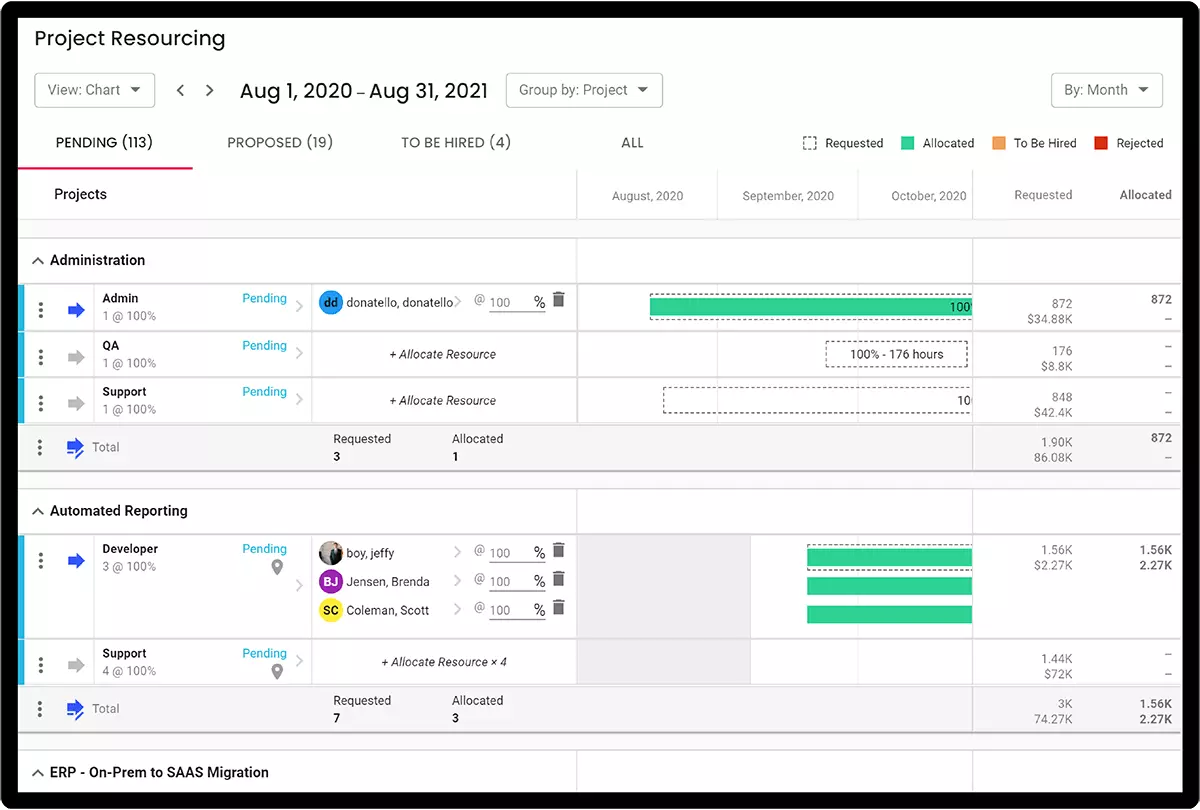Open three-dot menu for Automated Reporting Total row
Viewport: 1200px width, 810px height.
40,709
